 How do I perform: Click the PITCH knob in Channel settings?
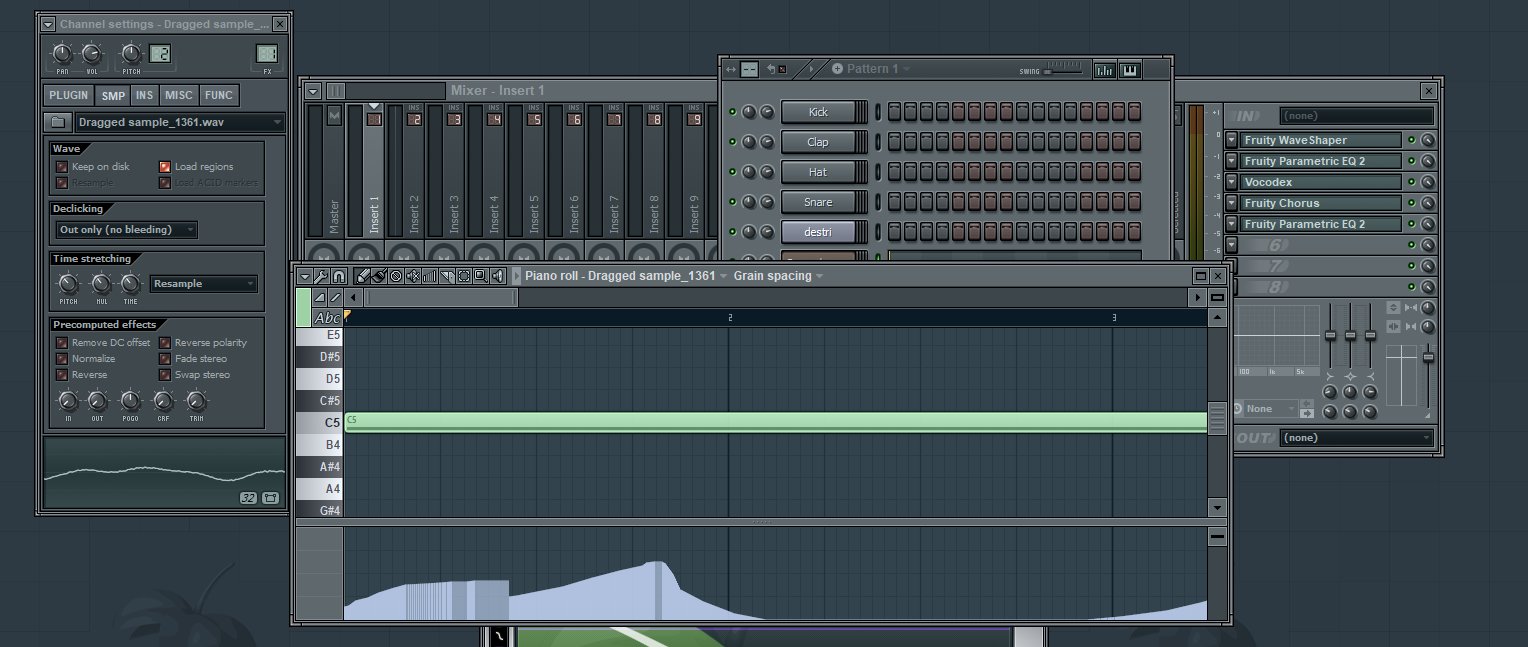pos(131,53)
